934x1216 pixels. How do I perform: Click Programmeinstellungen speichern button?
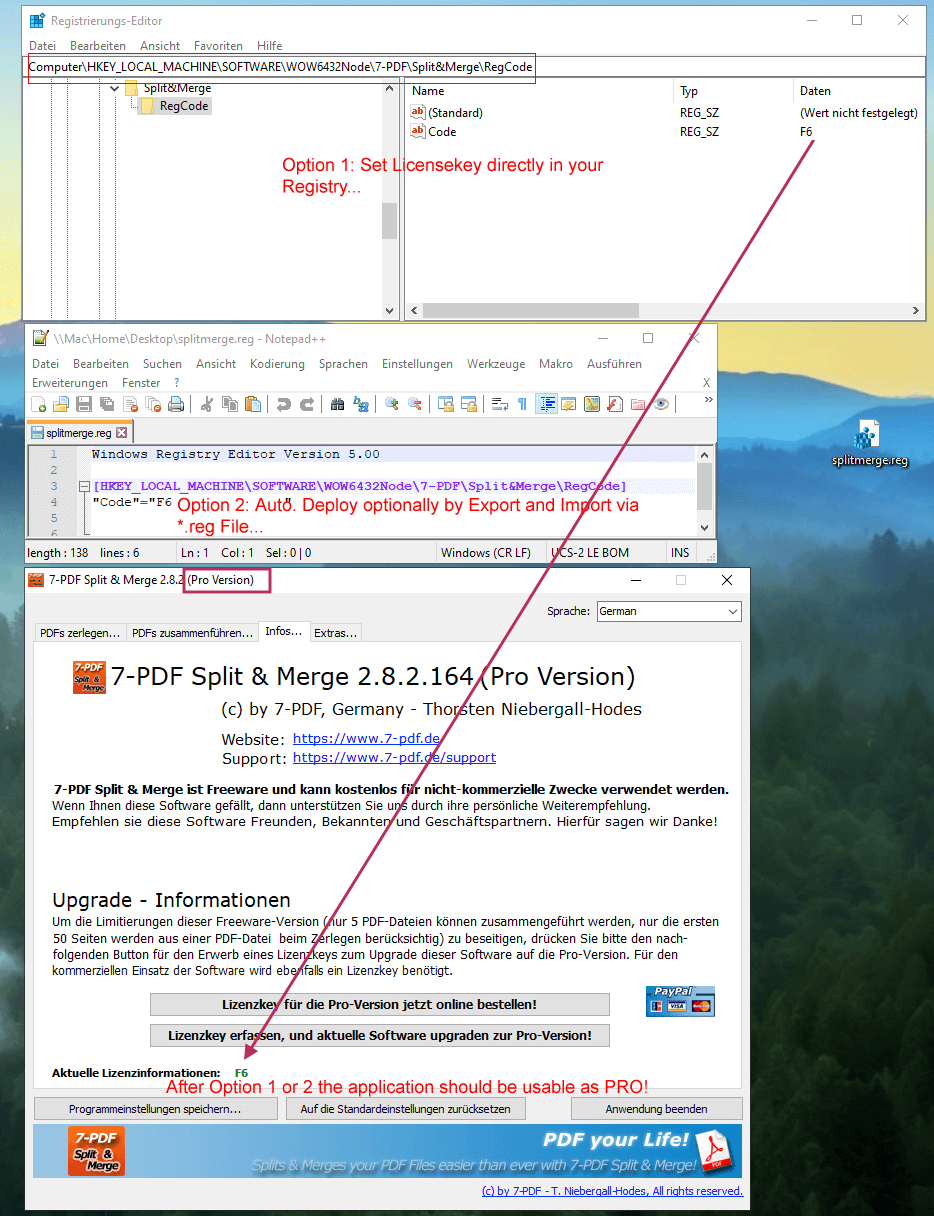pyautogui.click(x=154, y=1109)
